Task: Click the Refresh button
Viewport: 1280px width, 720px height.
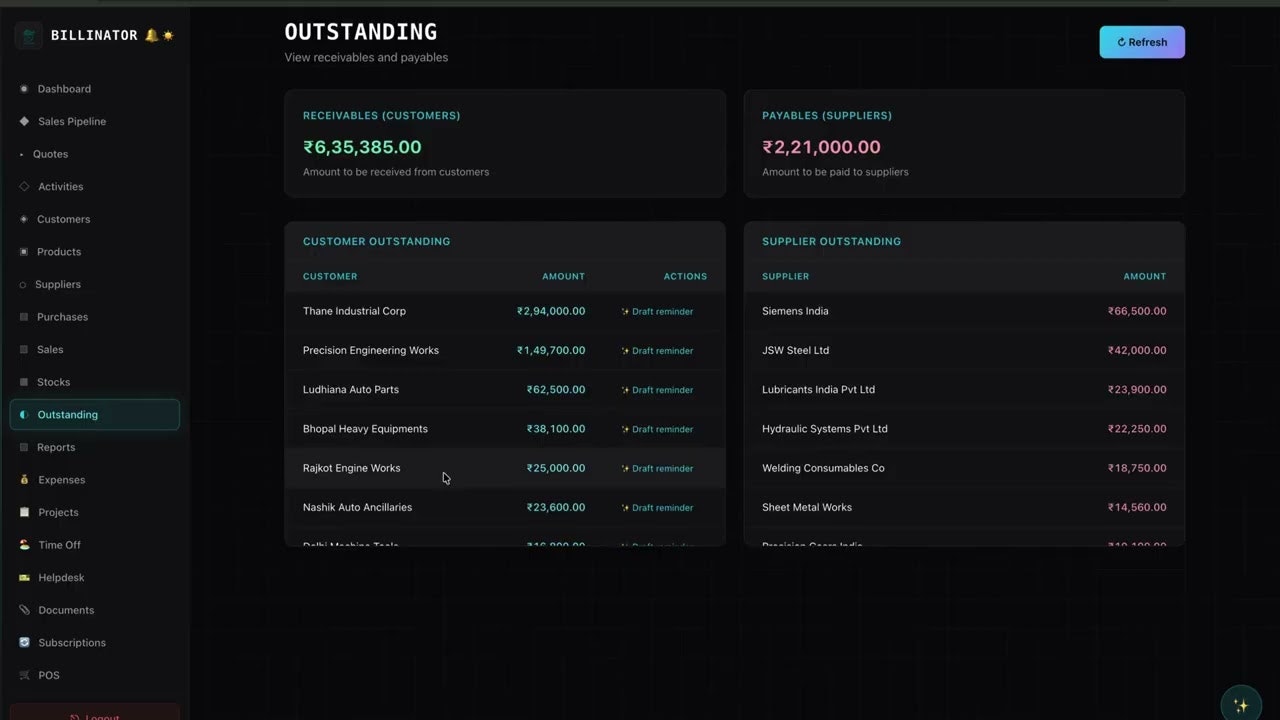Action: click(x=1141, y=42)
